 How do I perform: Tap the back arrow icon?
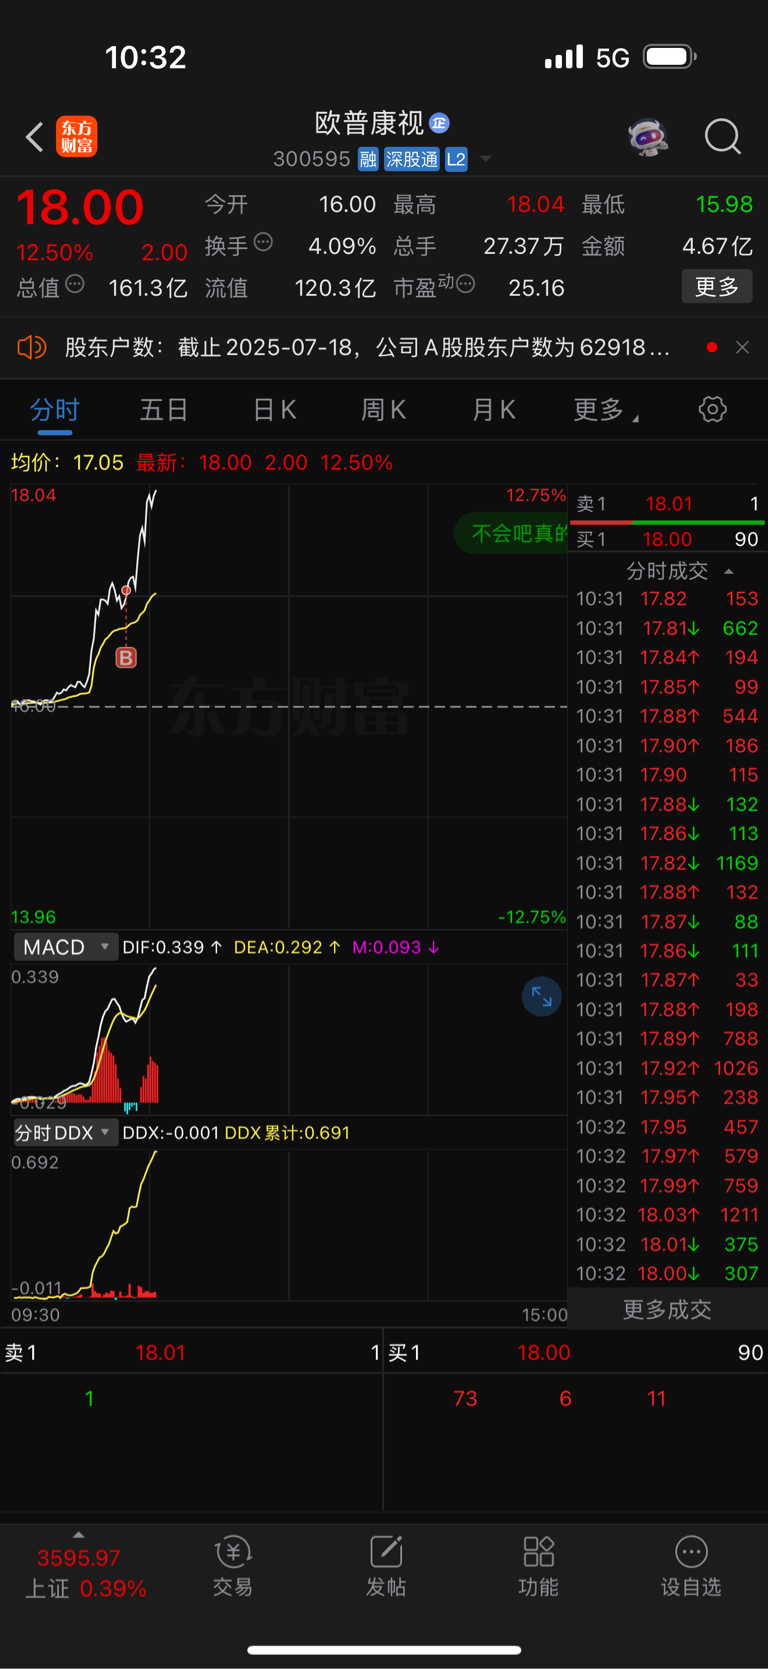[35, 137]
